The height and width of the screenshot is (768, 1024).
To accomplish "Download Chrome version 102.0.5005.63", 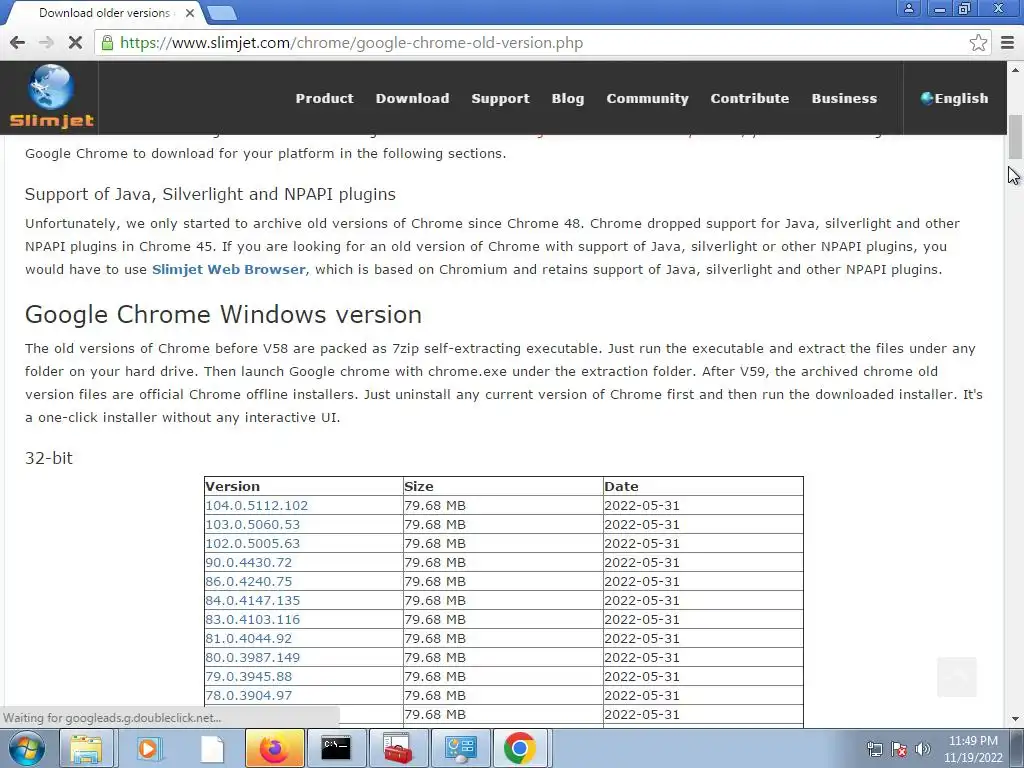I will [x=253, y=543].
